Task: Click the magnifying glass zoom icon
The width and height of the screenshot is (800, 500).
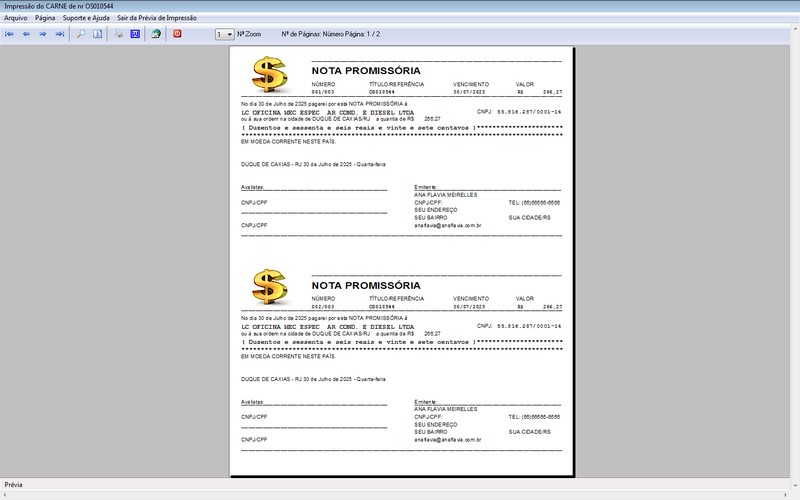Action: pyautogui.click(x=81, y=34)
